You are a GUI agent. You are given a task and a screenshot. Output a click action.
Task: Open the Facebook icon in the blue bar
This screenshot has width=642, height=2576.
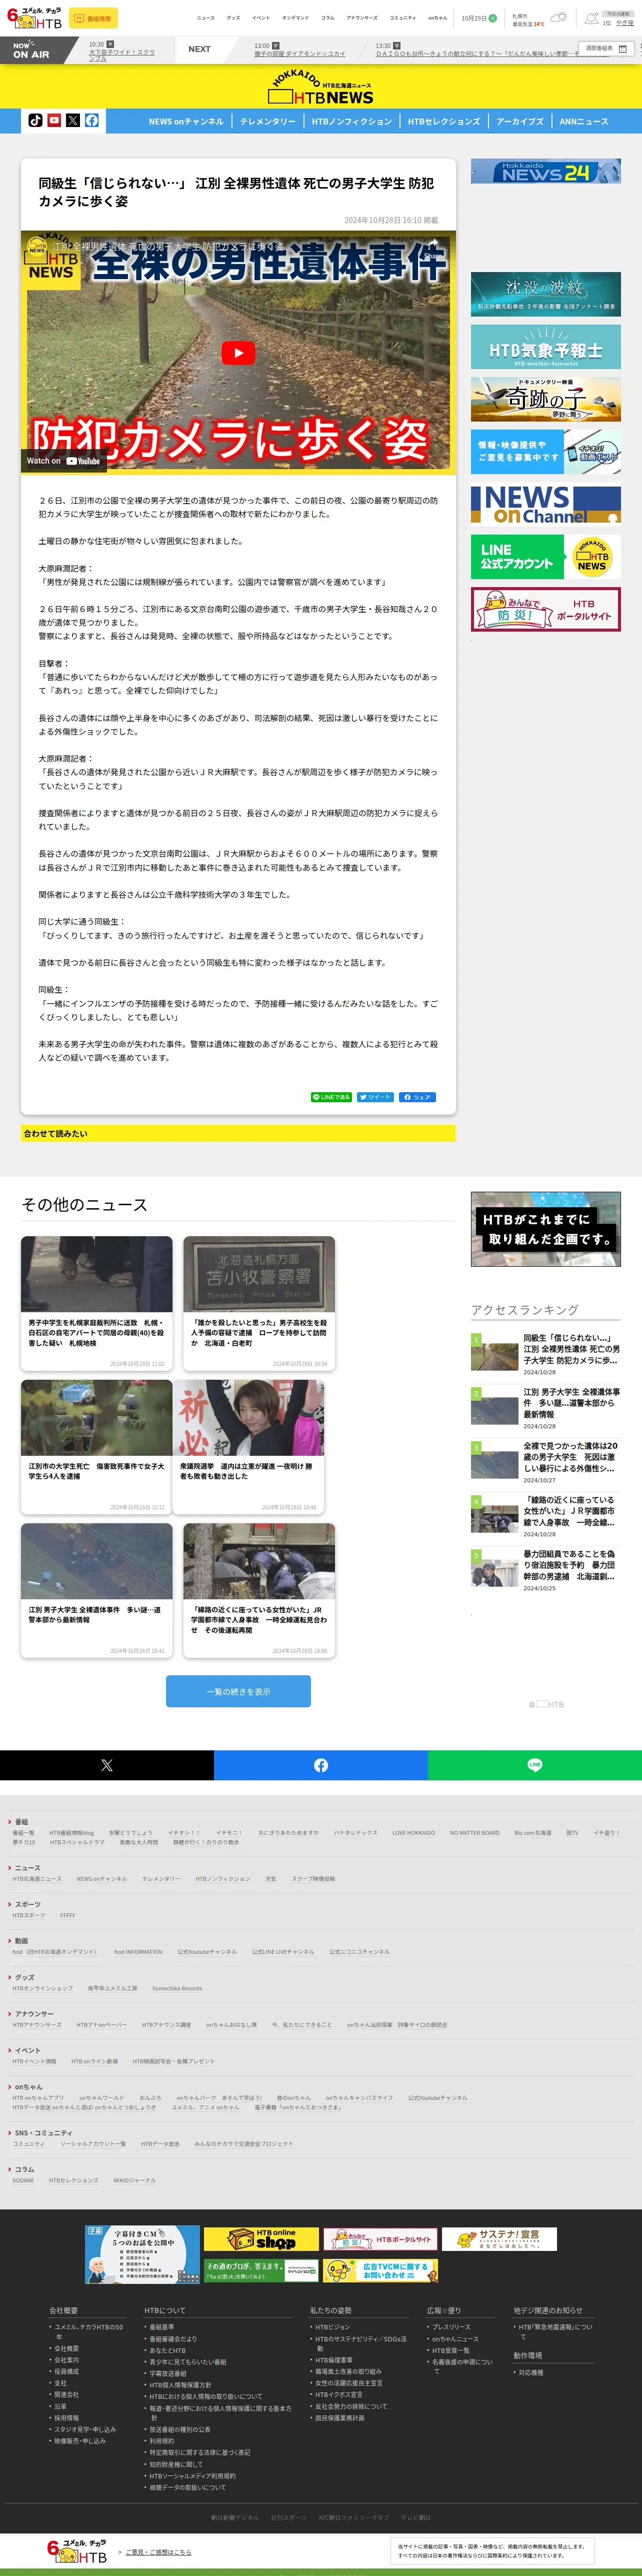91,120
